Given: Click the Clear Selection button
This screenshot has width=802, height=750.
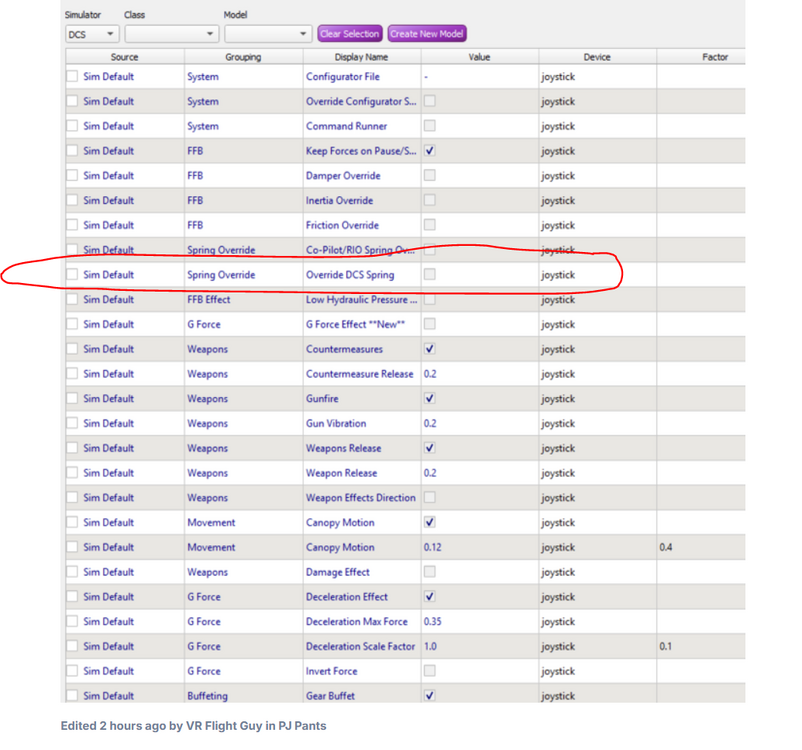Looking at the screenshot, I should click(x=350, y=34).
